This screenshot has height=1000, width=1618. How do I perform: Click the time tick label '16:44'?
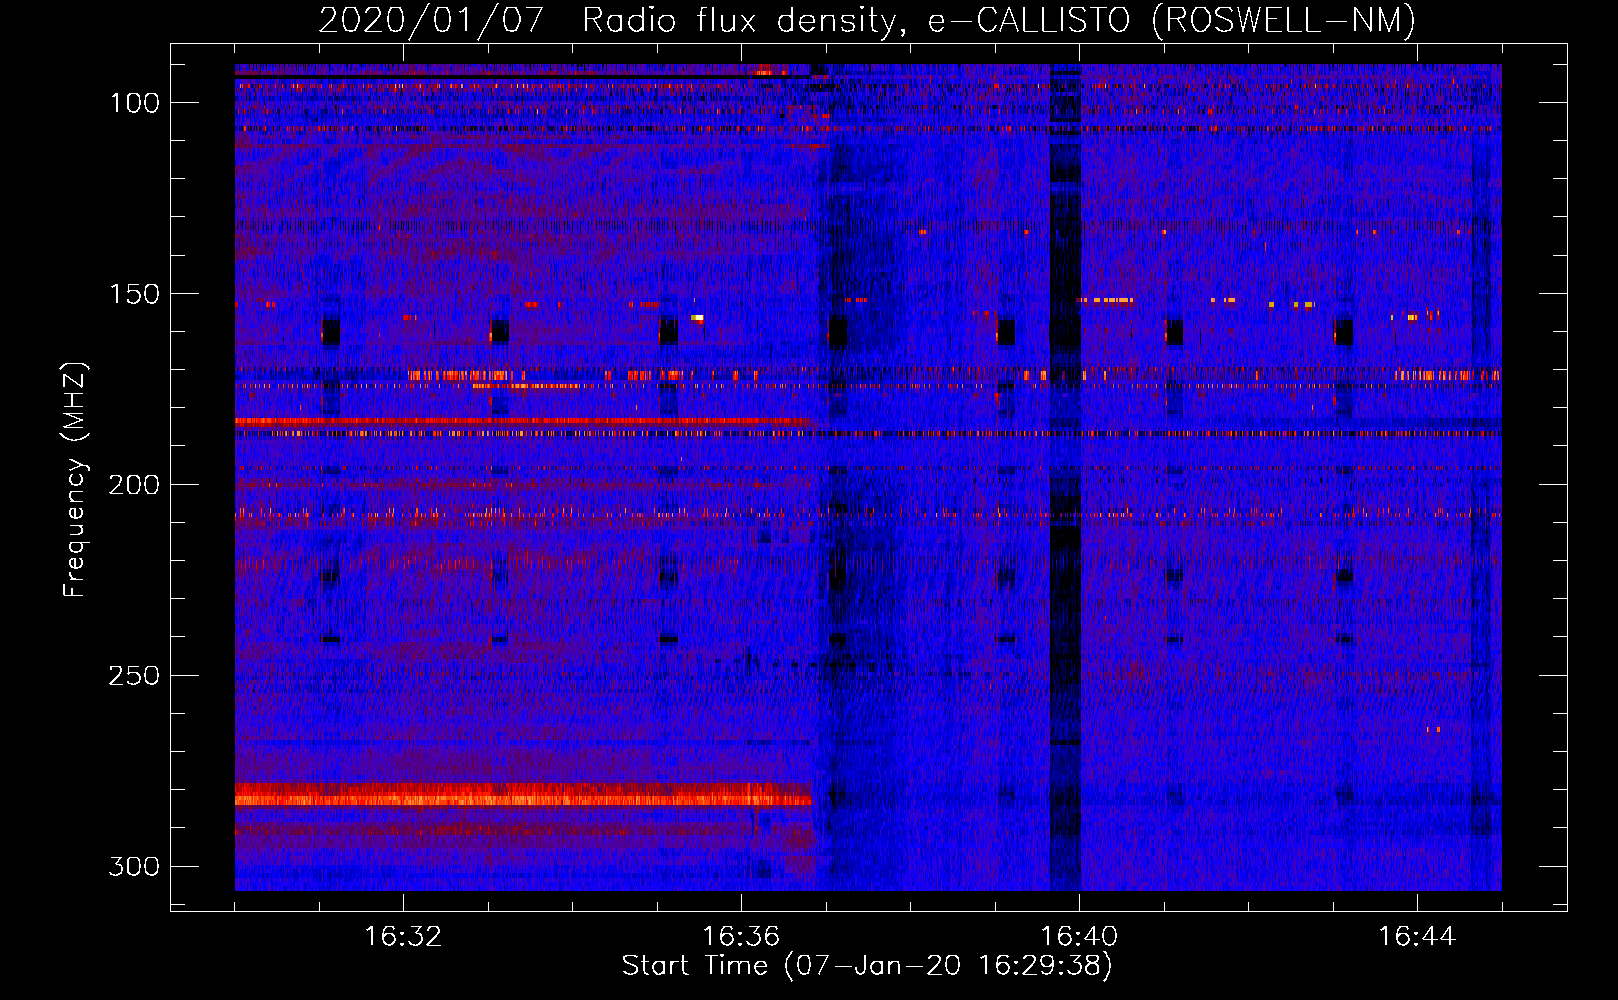(1417, 937)
